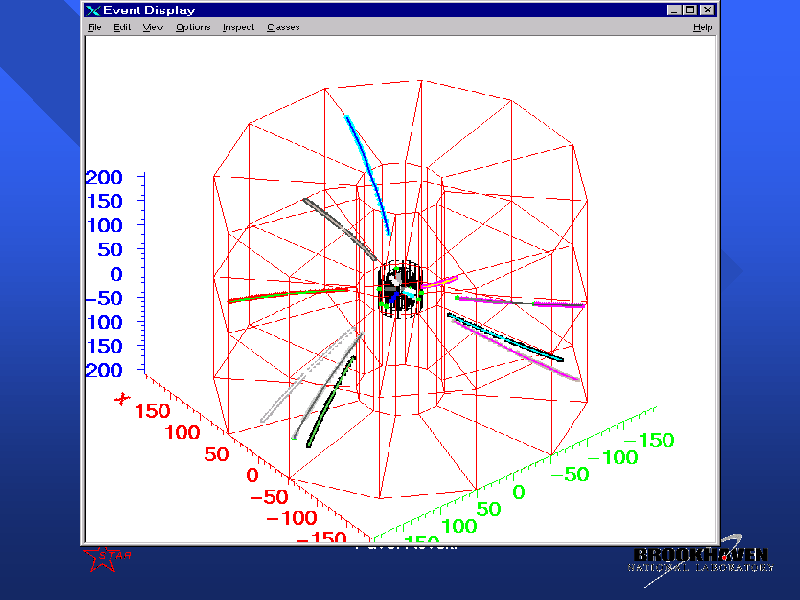Click the green -150 axis label
Viewport: 800px width, 600px height.
[x=651, y=440]
